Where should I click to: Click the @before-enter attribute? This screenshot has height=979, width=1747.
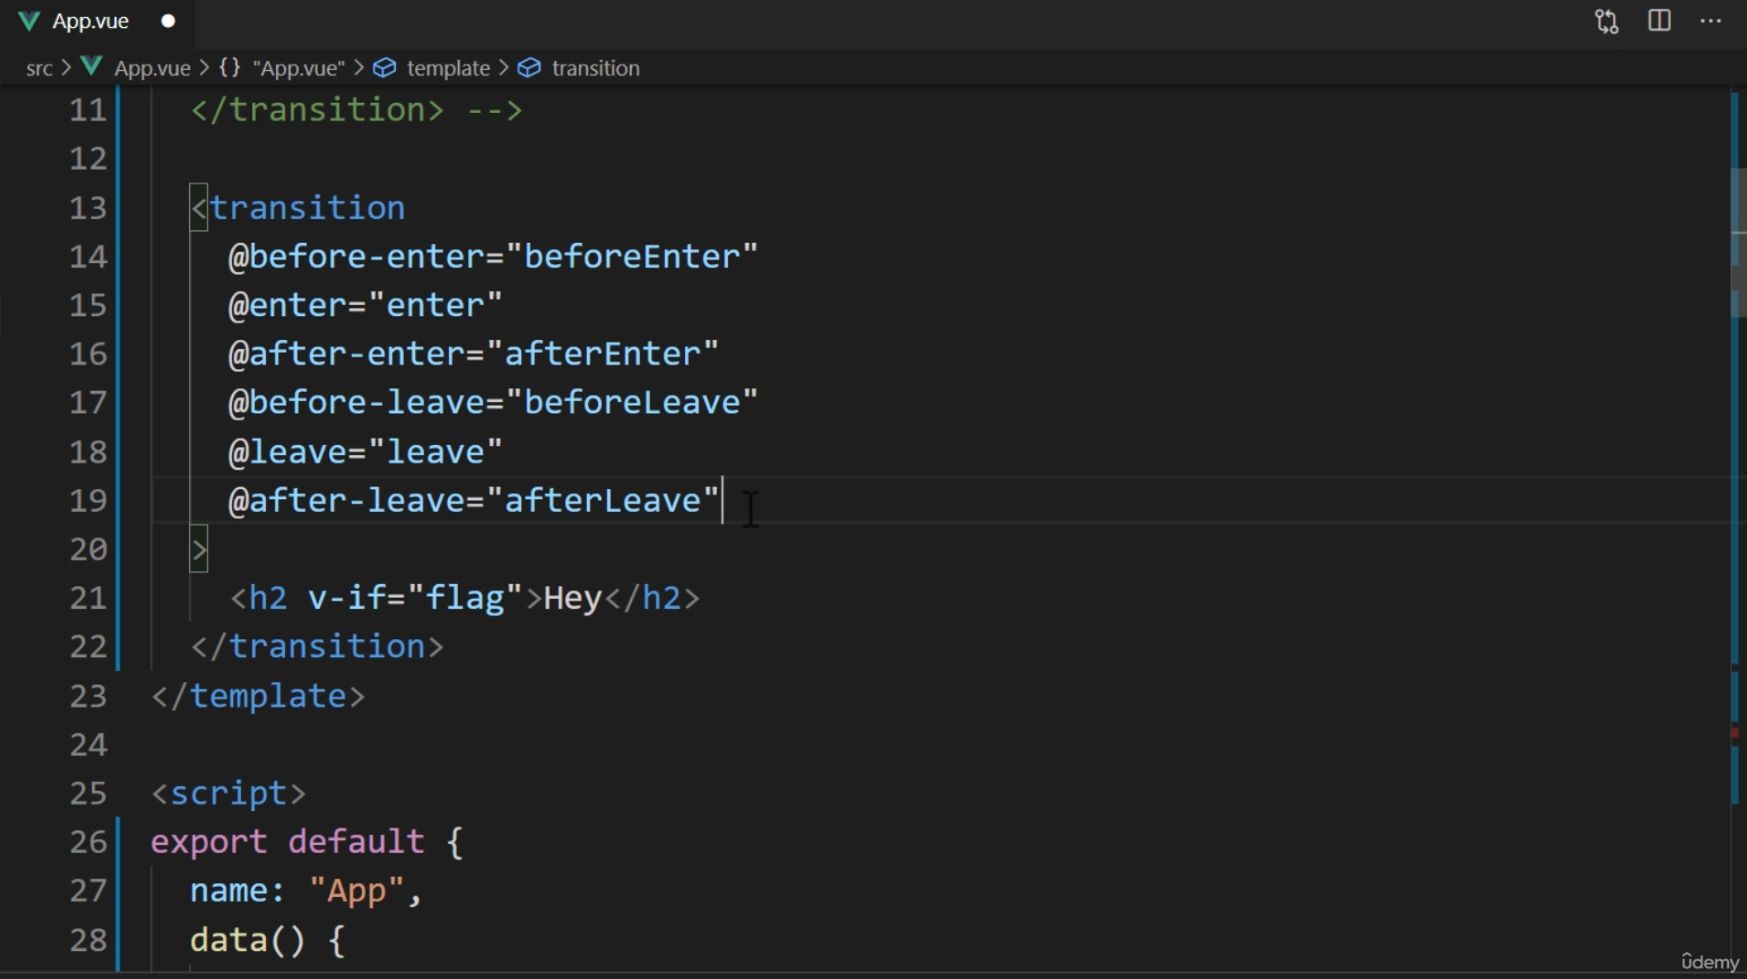(x=356, y=257)
